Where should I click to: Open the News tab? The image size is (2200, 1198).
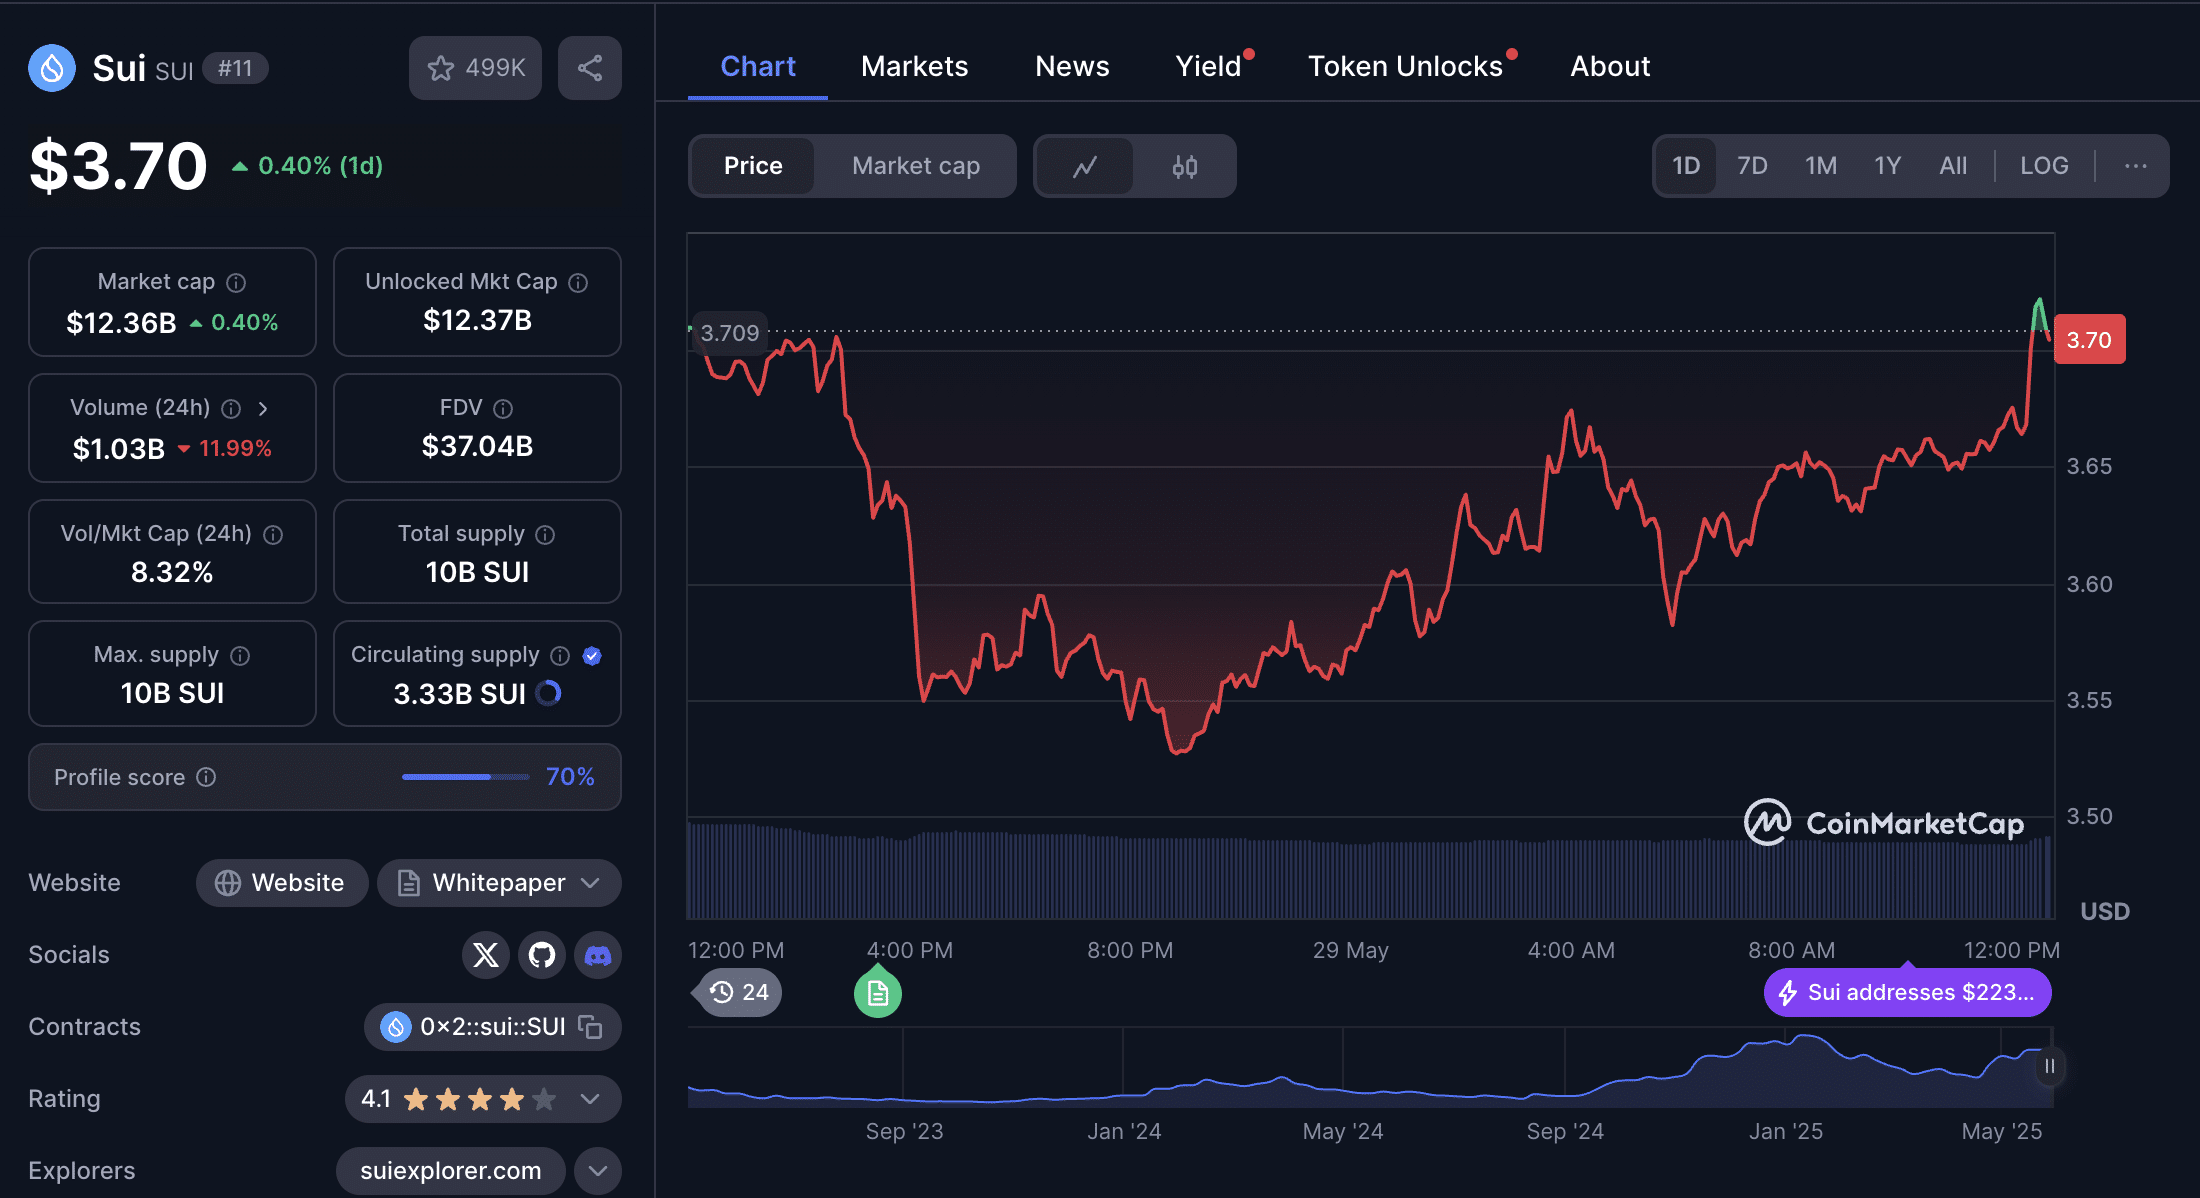pos(1072,66)
